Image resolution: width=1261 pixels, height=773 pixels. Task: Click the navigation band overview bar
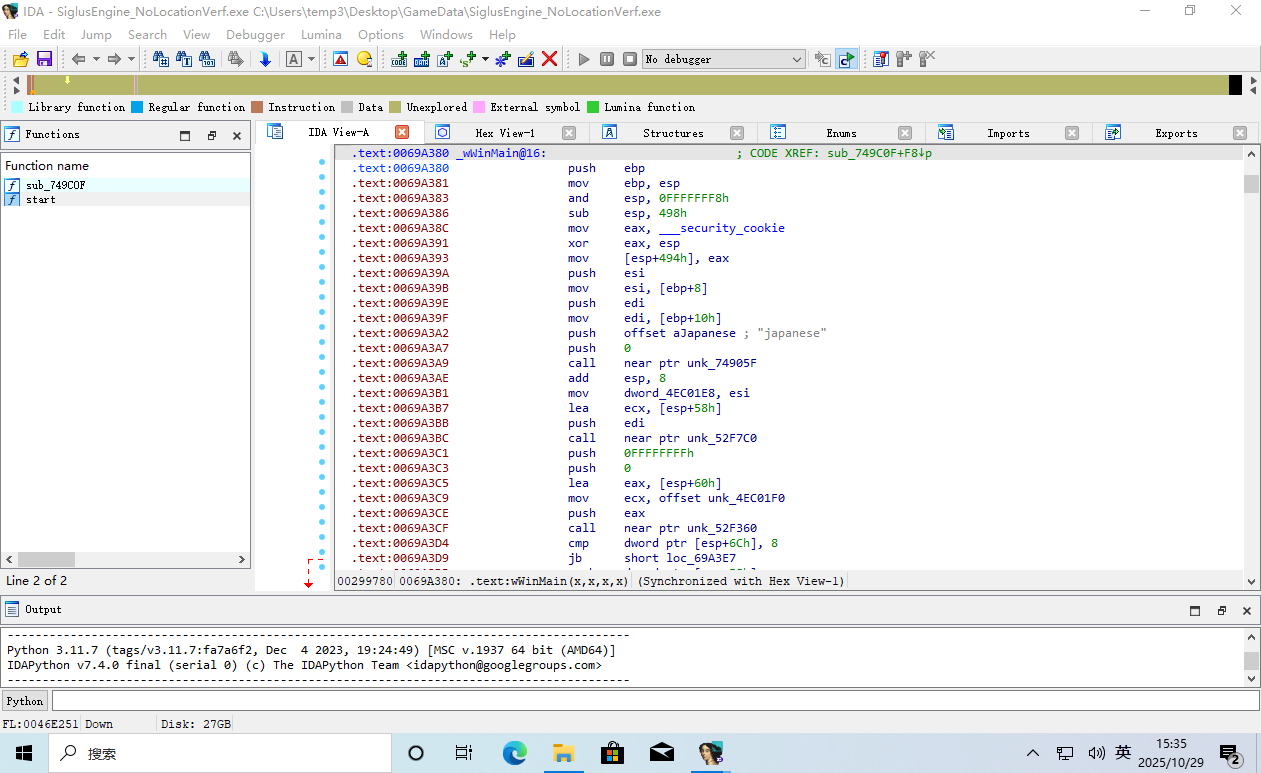(630, 85)
